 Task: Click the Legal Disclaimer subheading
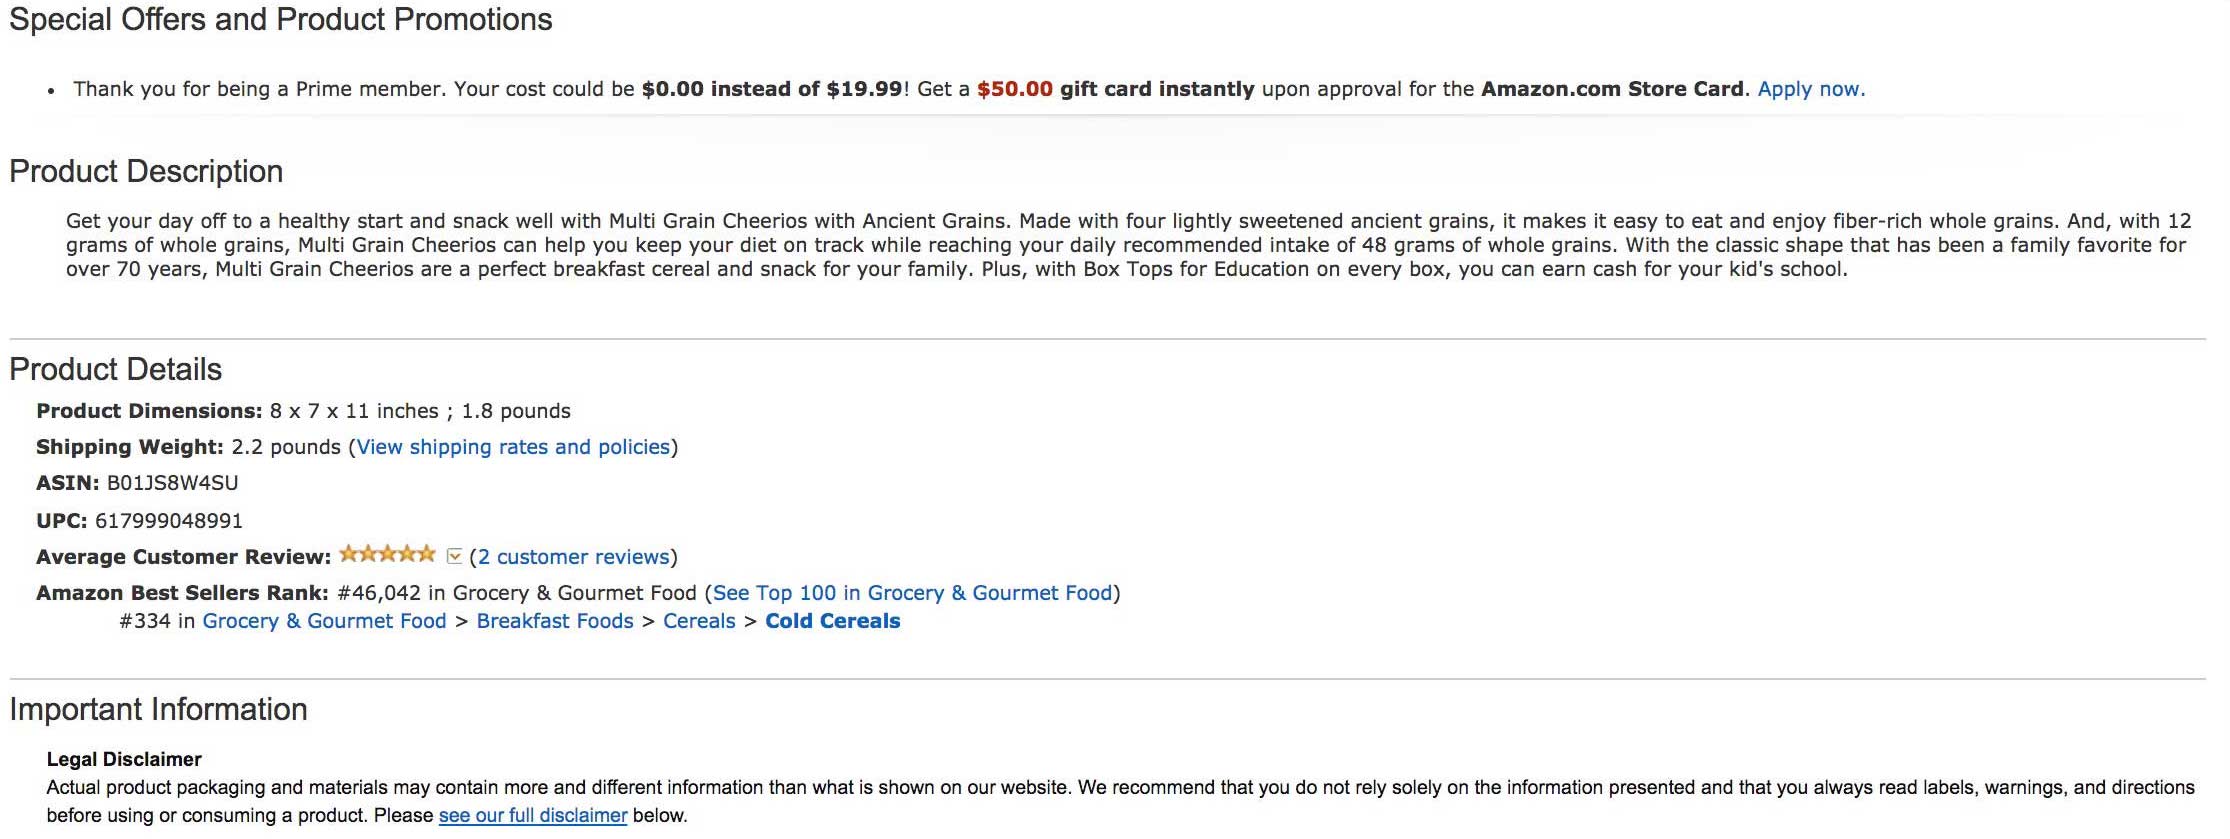[124, 759]
